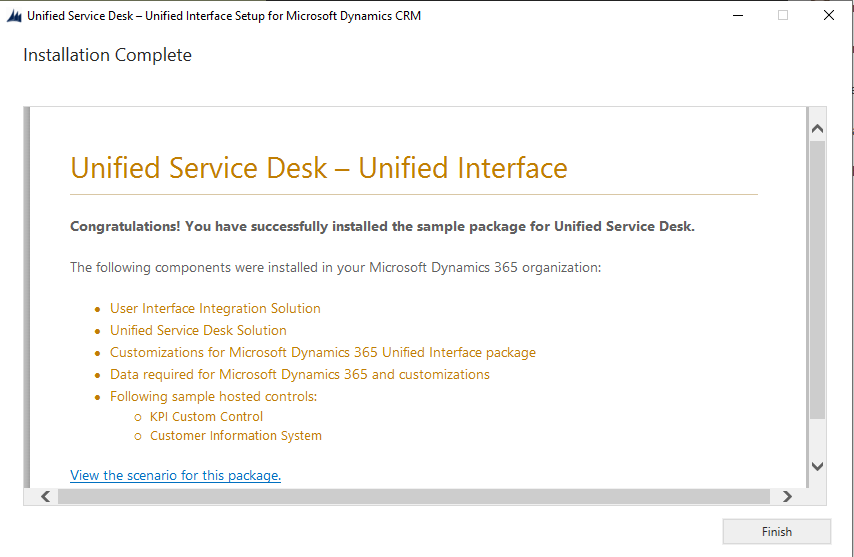Click the horizontal scrollbar left arrow

click(45, 496)
